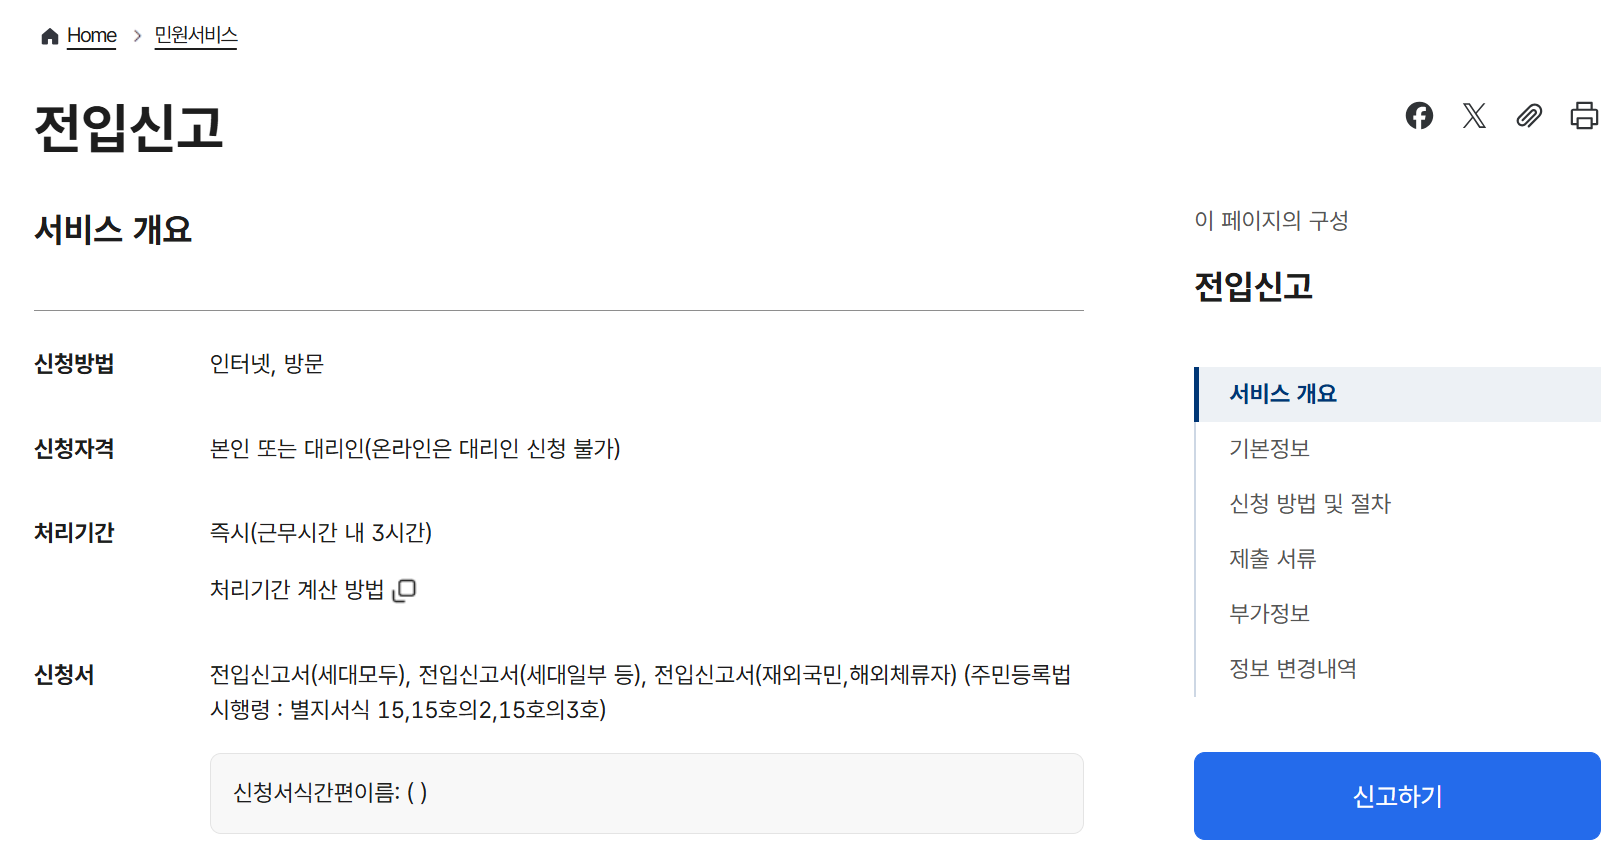Click the Home breadcrumb link
The image size is (1621, 862).
click(90, 35)
